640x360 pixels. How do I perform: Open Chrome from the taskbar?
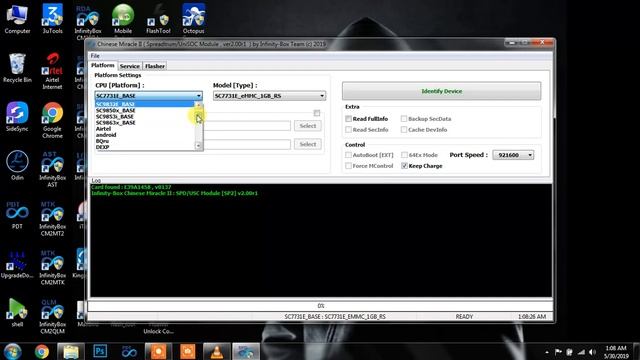pos(42,351)
